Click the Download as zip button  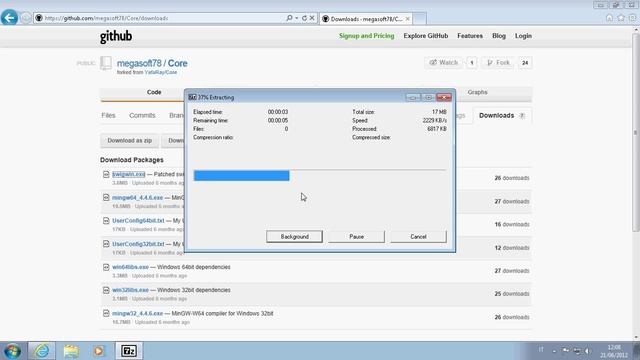[x=129, y=140]
